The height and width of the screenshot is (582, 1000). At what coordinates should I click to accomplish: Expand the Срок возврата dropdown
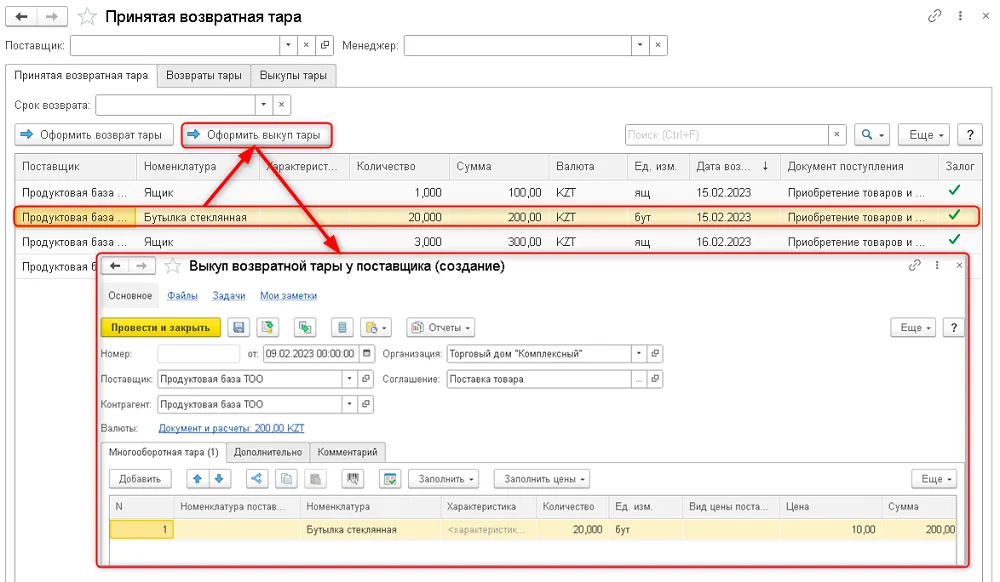[x=263, y=105]
